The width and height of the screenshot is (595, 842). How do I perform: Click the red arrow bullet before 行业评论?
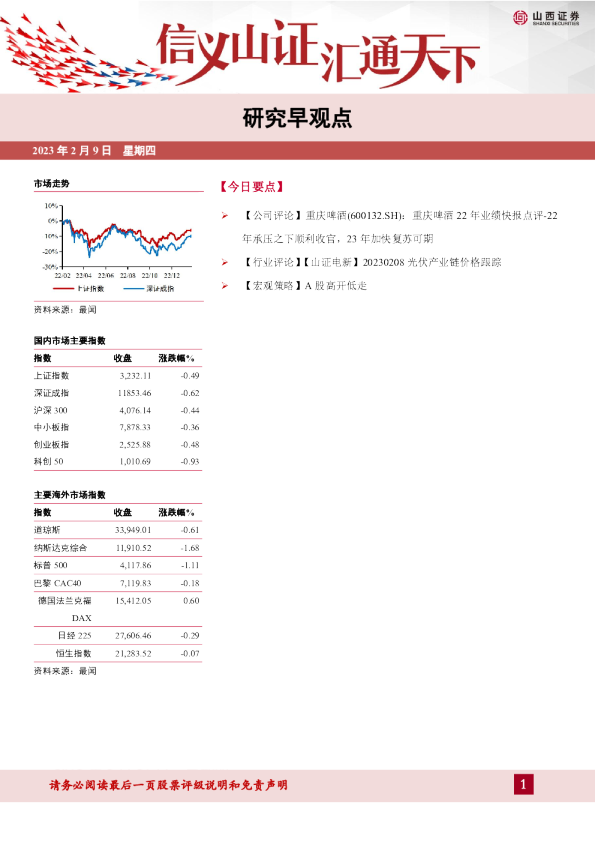tap(224, 263)
